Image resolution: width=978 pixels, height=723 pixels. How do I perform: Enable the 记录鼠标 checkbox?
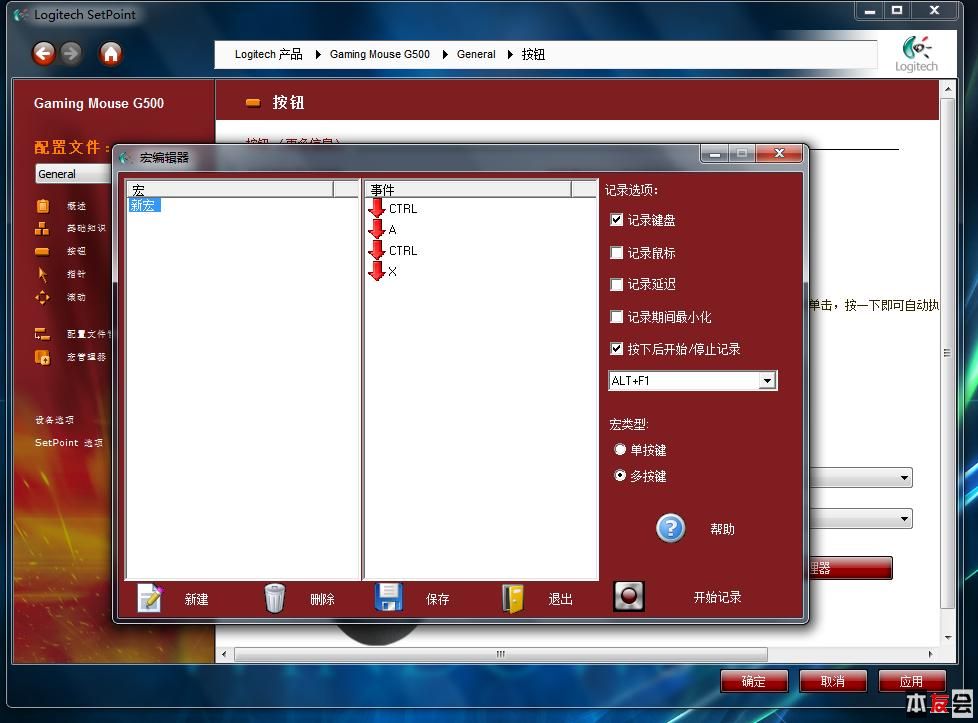[616, 253]
